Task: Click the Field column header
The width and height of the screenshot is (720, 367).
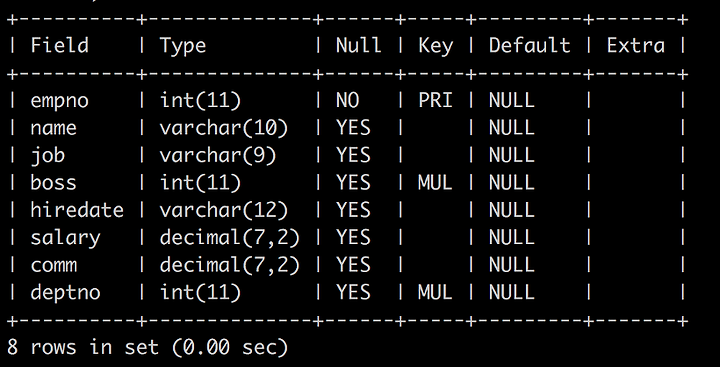Action: click(59, 45)
